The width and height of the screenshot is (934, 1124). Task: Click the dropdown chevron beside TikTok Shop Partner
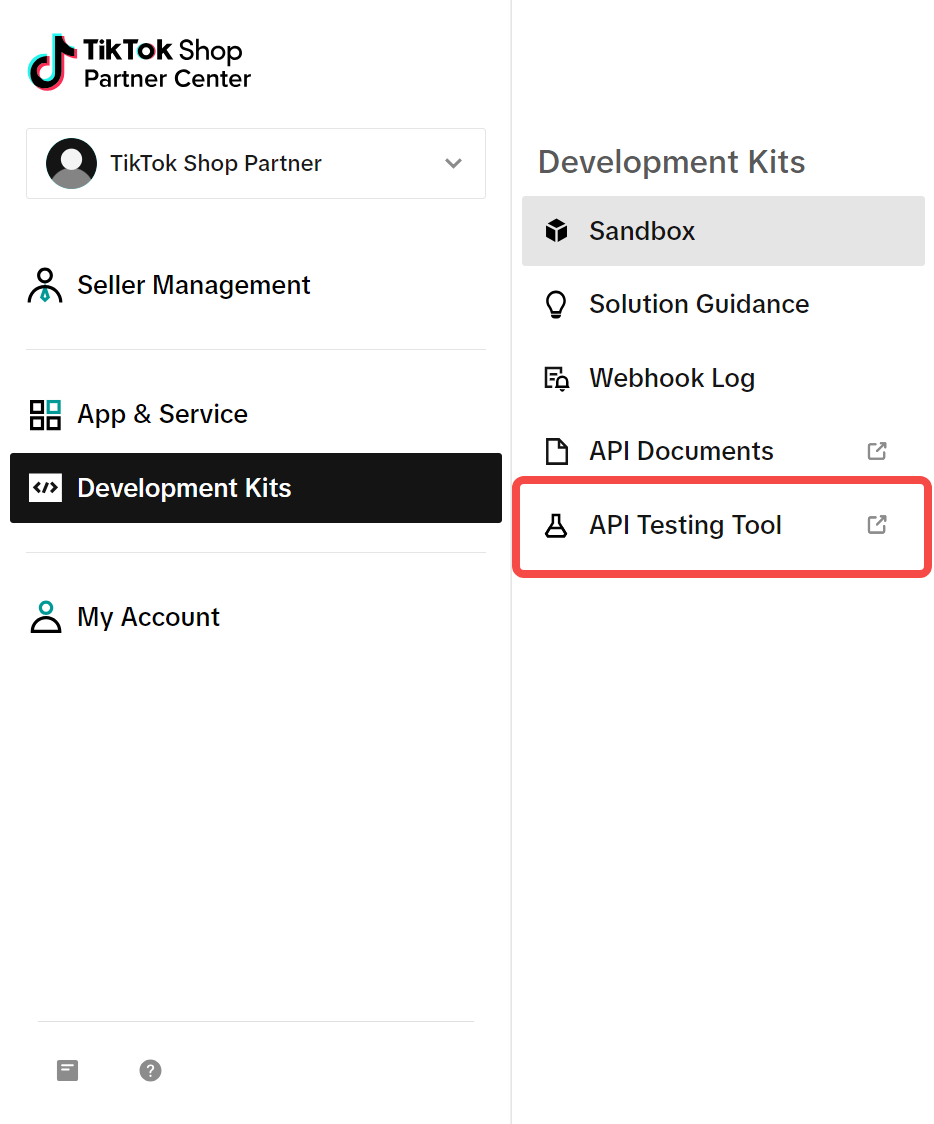point(453,164)
